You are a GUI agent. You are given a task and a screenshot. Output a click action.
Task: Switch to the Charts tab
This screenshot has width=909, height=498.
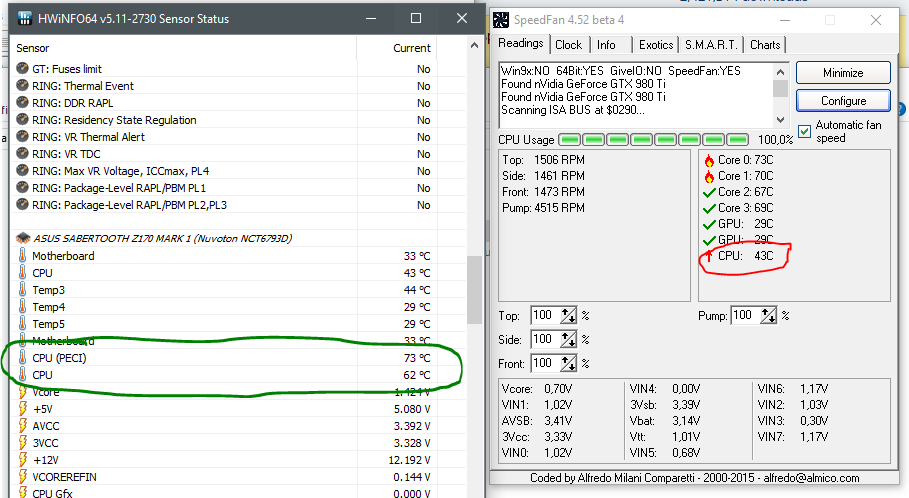tap(765, 45)
